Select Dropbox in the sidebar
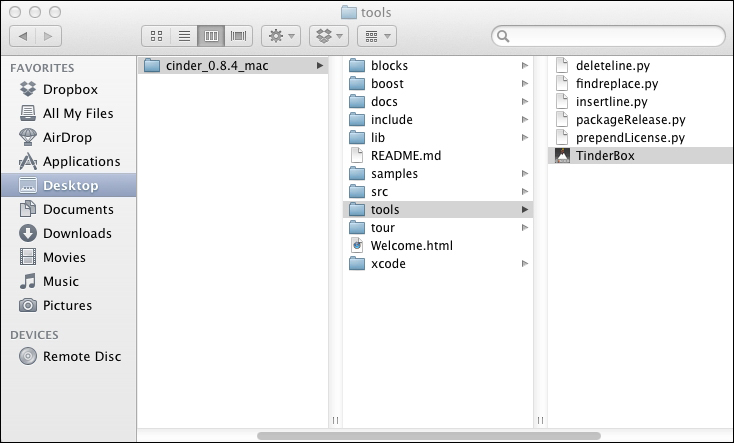Image resolution: width=734 pixels, height=443 pixels. [68, 89]
